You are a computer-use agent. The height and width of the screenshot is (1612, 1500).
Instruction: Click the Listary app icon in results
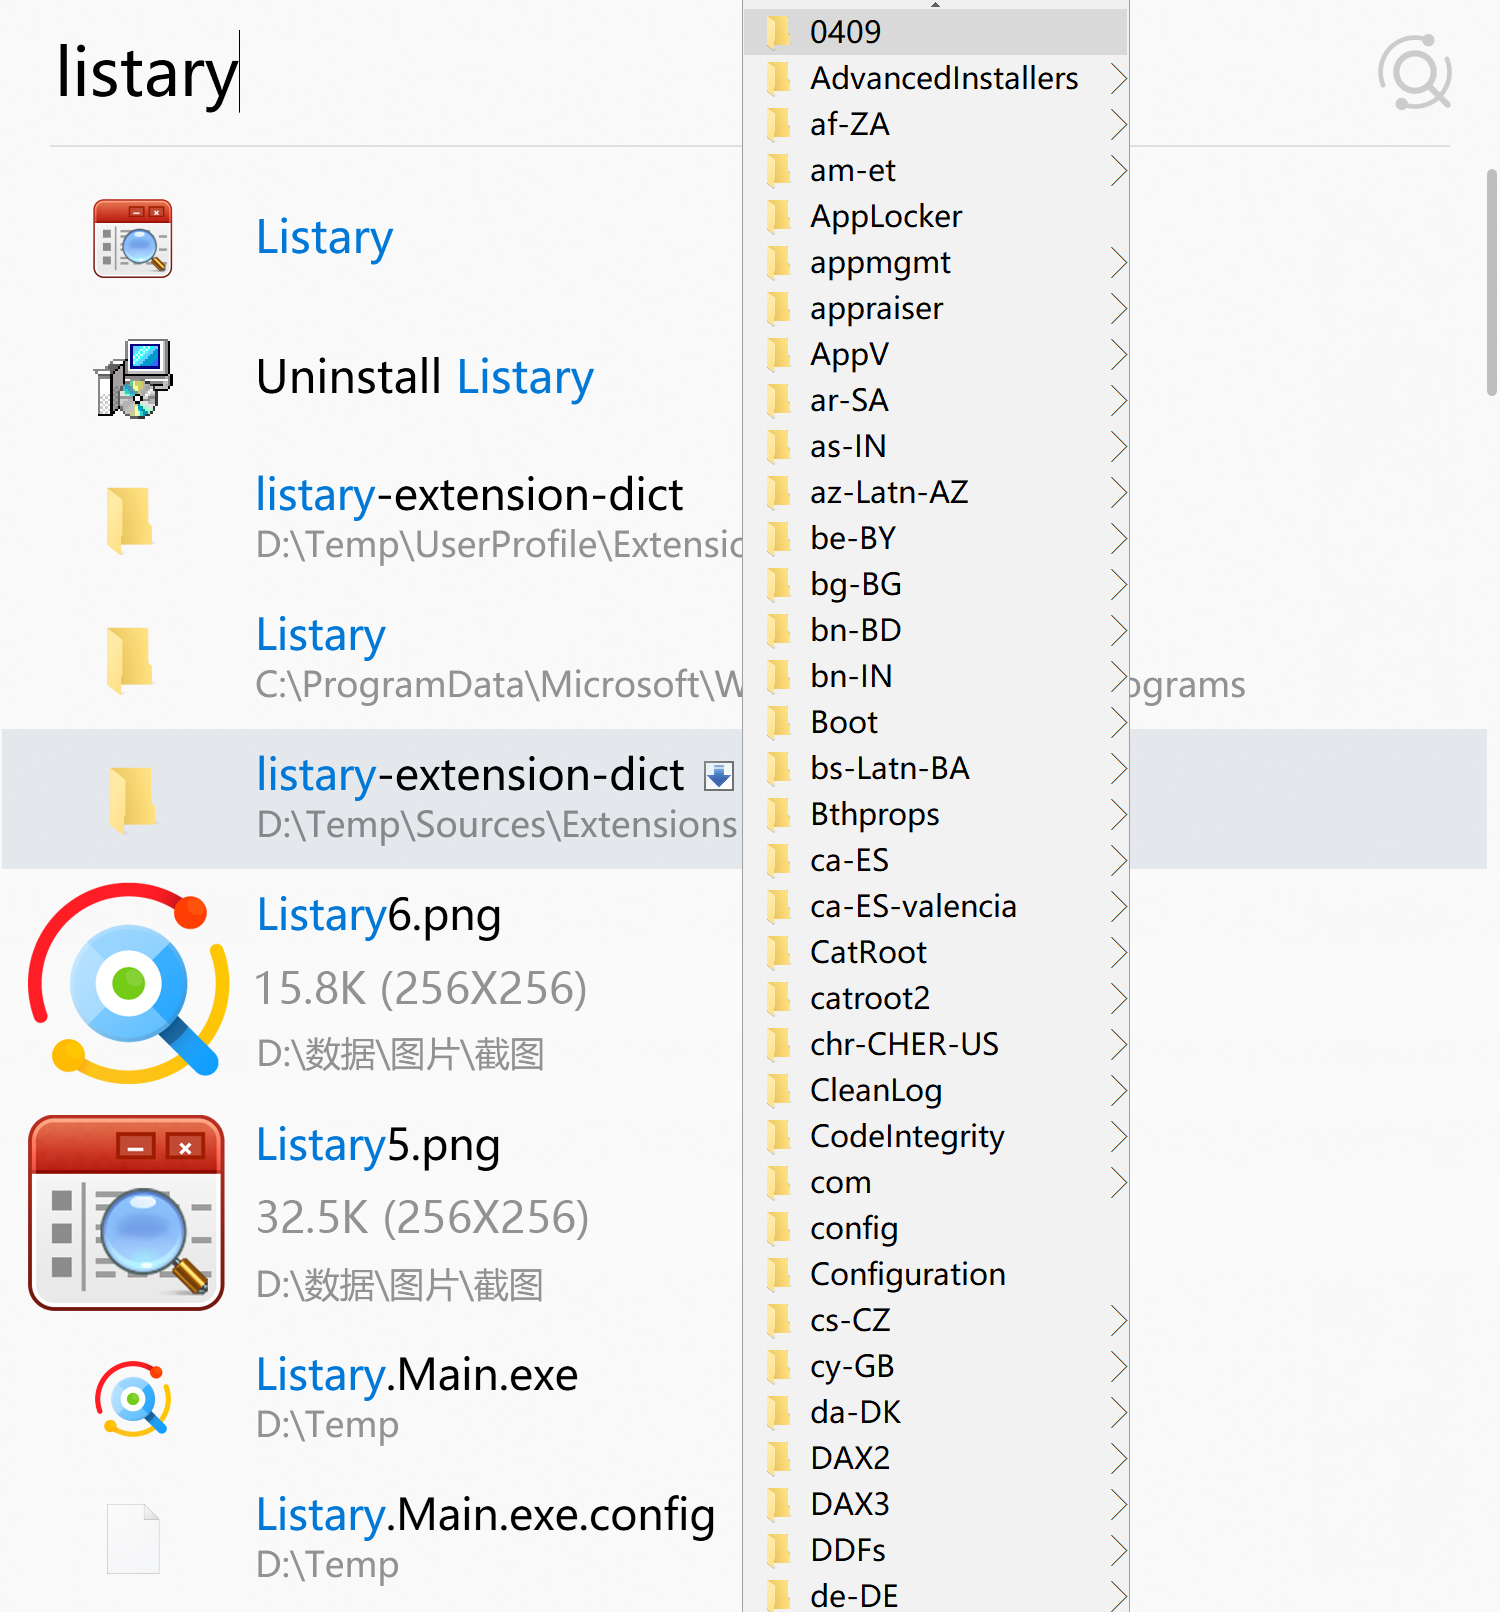coord(133,239)
